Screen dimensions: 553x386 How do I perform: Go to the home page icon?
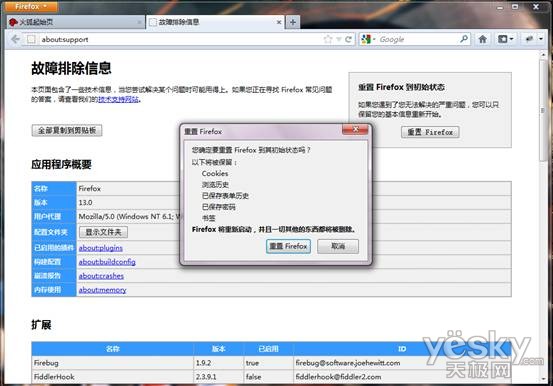pyautogui.click(x=483, y=39)
